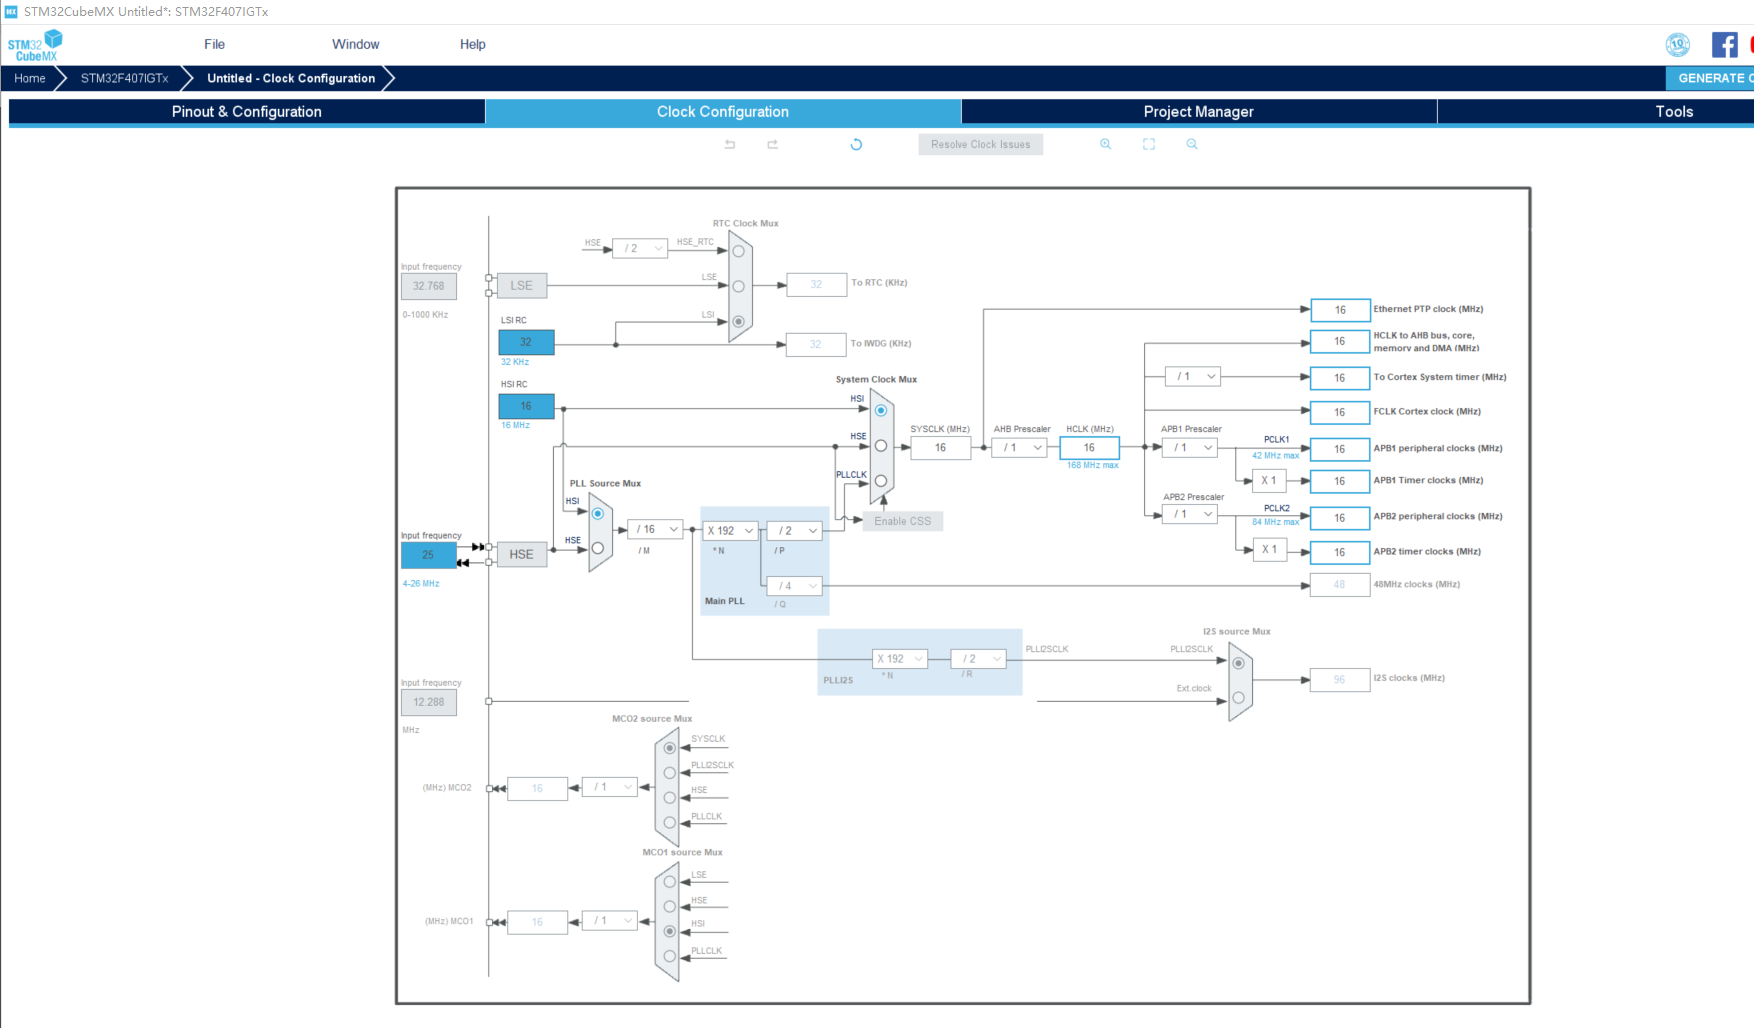Click the HSE input frequency field 25
This screenshot has height=1028, width=1754.
click(428, 555)
